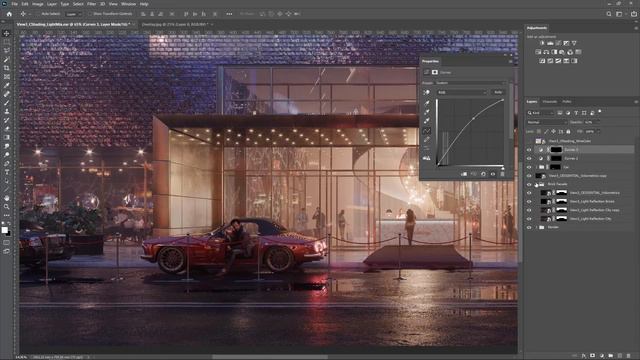Select the Horizontal Type tool
Screen dimensions: 640x360
point(6,172)
